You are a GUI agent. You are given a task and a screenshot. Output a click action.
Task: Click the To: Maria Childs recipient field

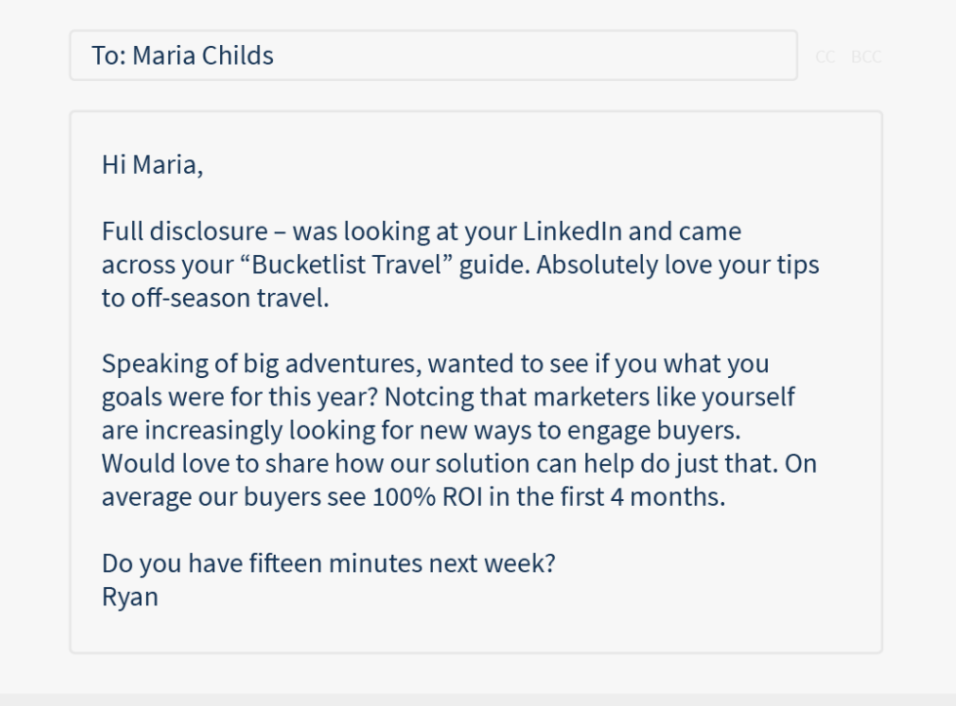pyautogui.click(x=432, y=56)
